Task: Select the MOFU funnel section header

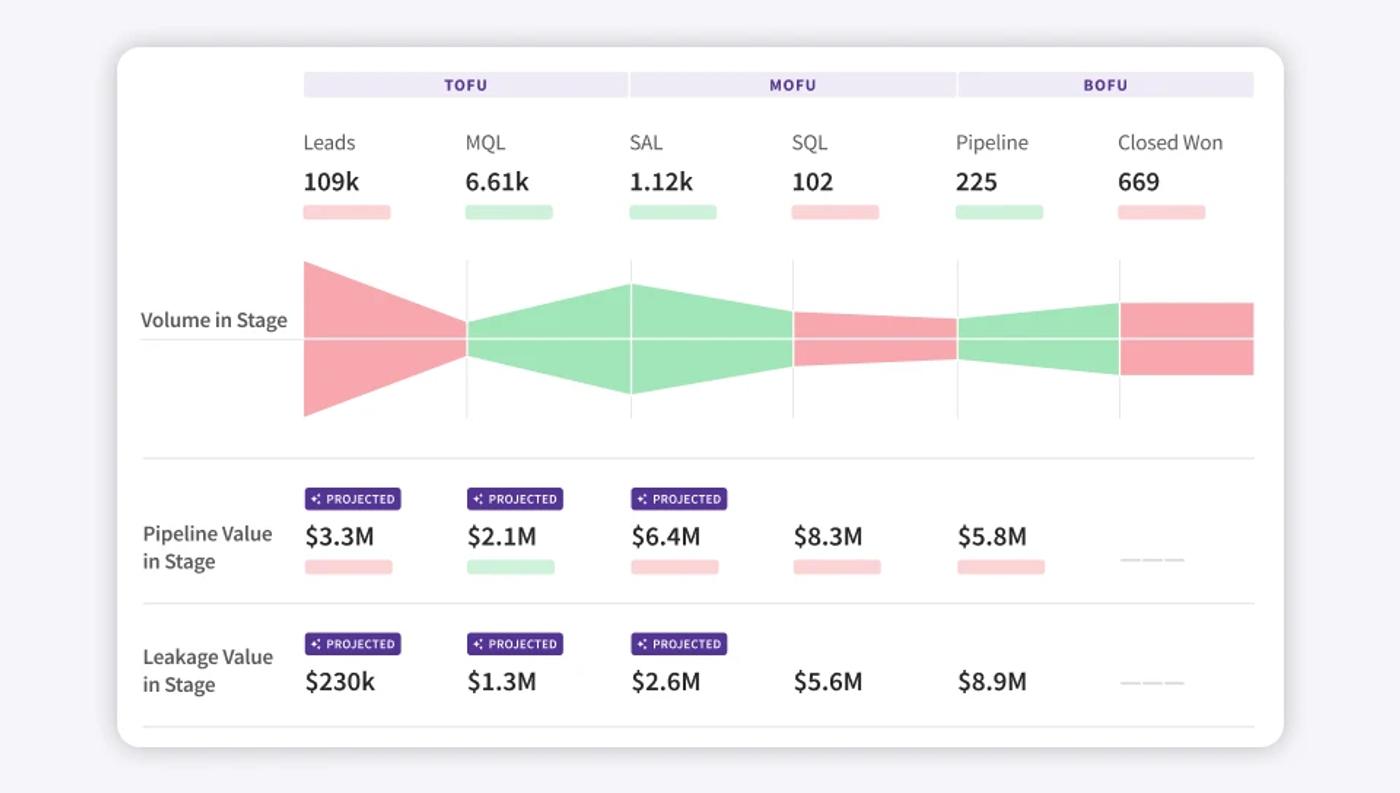Action: (x=793, y=85)
